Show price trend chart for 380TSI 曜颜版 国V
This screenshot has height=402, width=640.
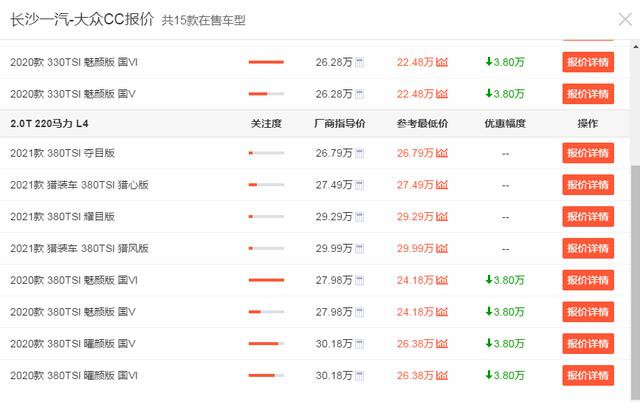pyautogui.click(x=442, y=344)
